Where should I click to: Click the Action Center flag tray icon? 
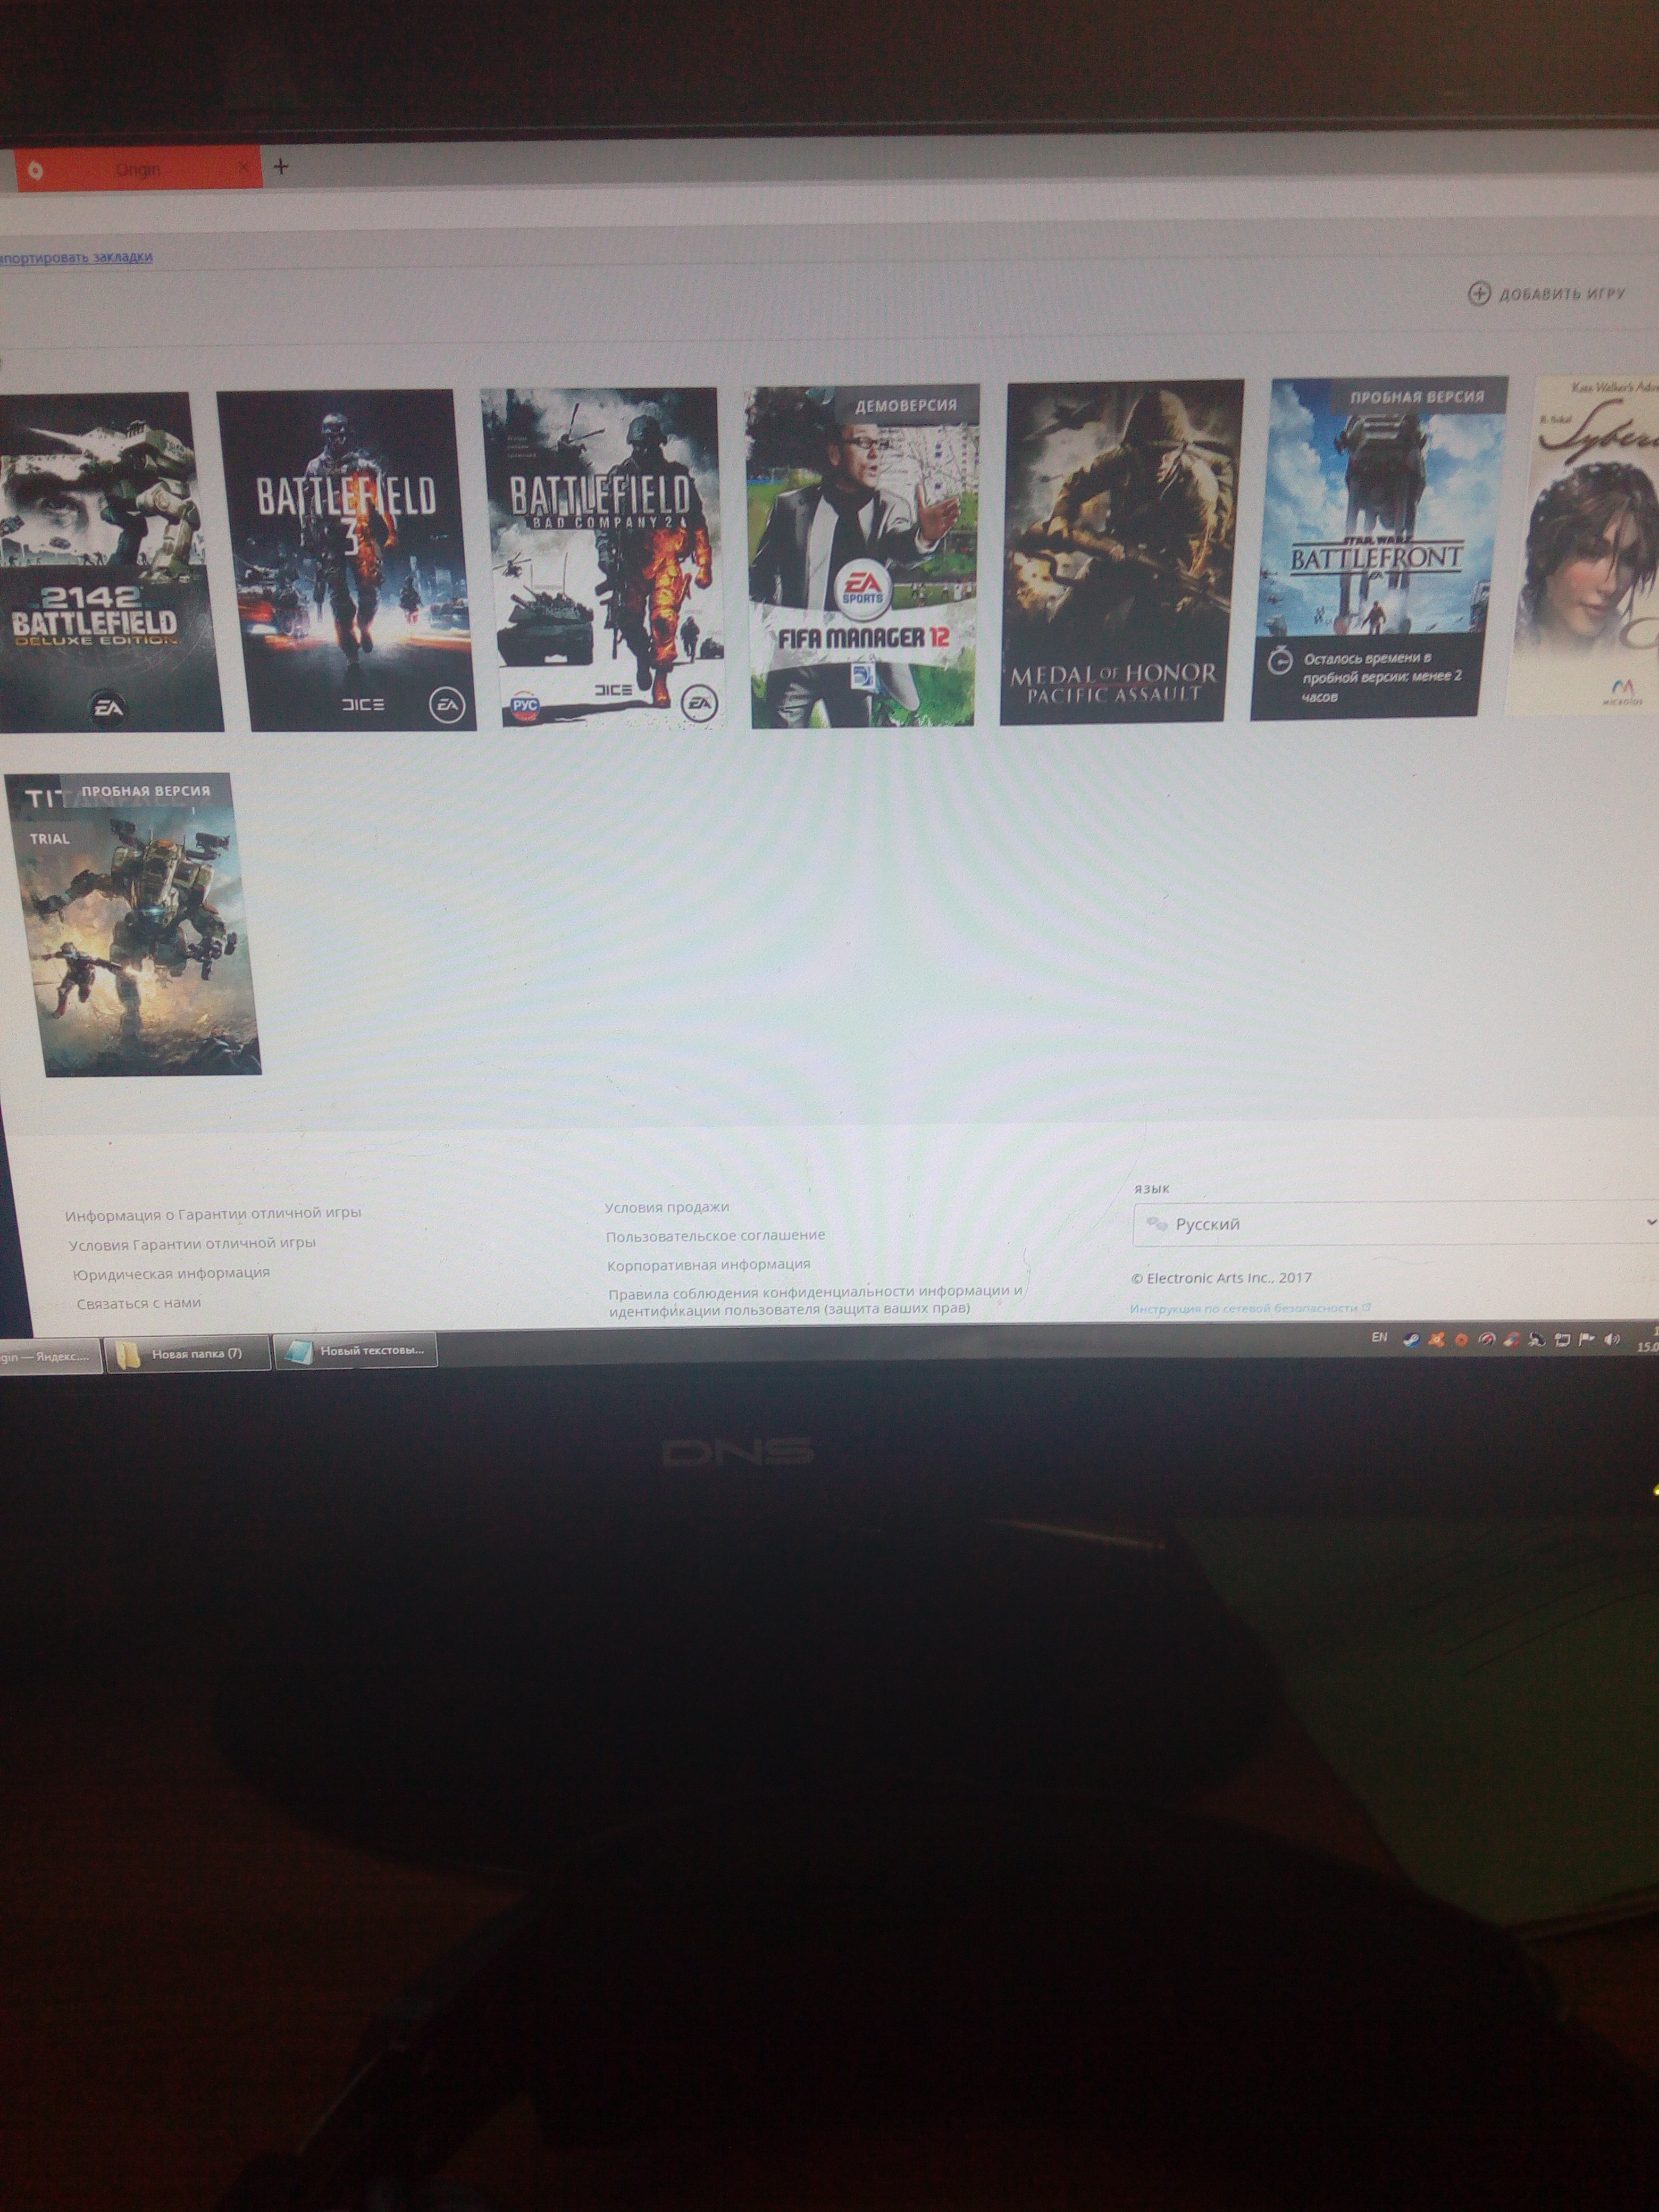tap(1587, 1339)
